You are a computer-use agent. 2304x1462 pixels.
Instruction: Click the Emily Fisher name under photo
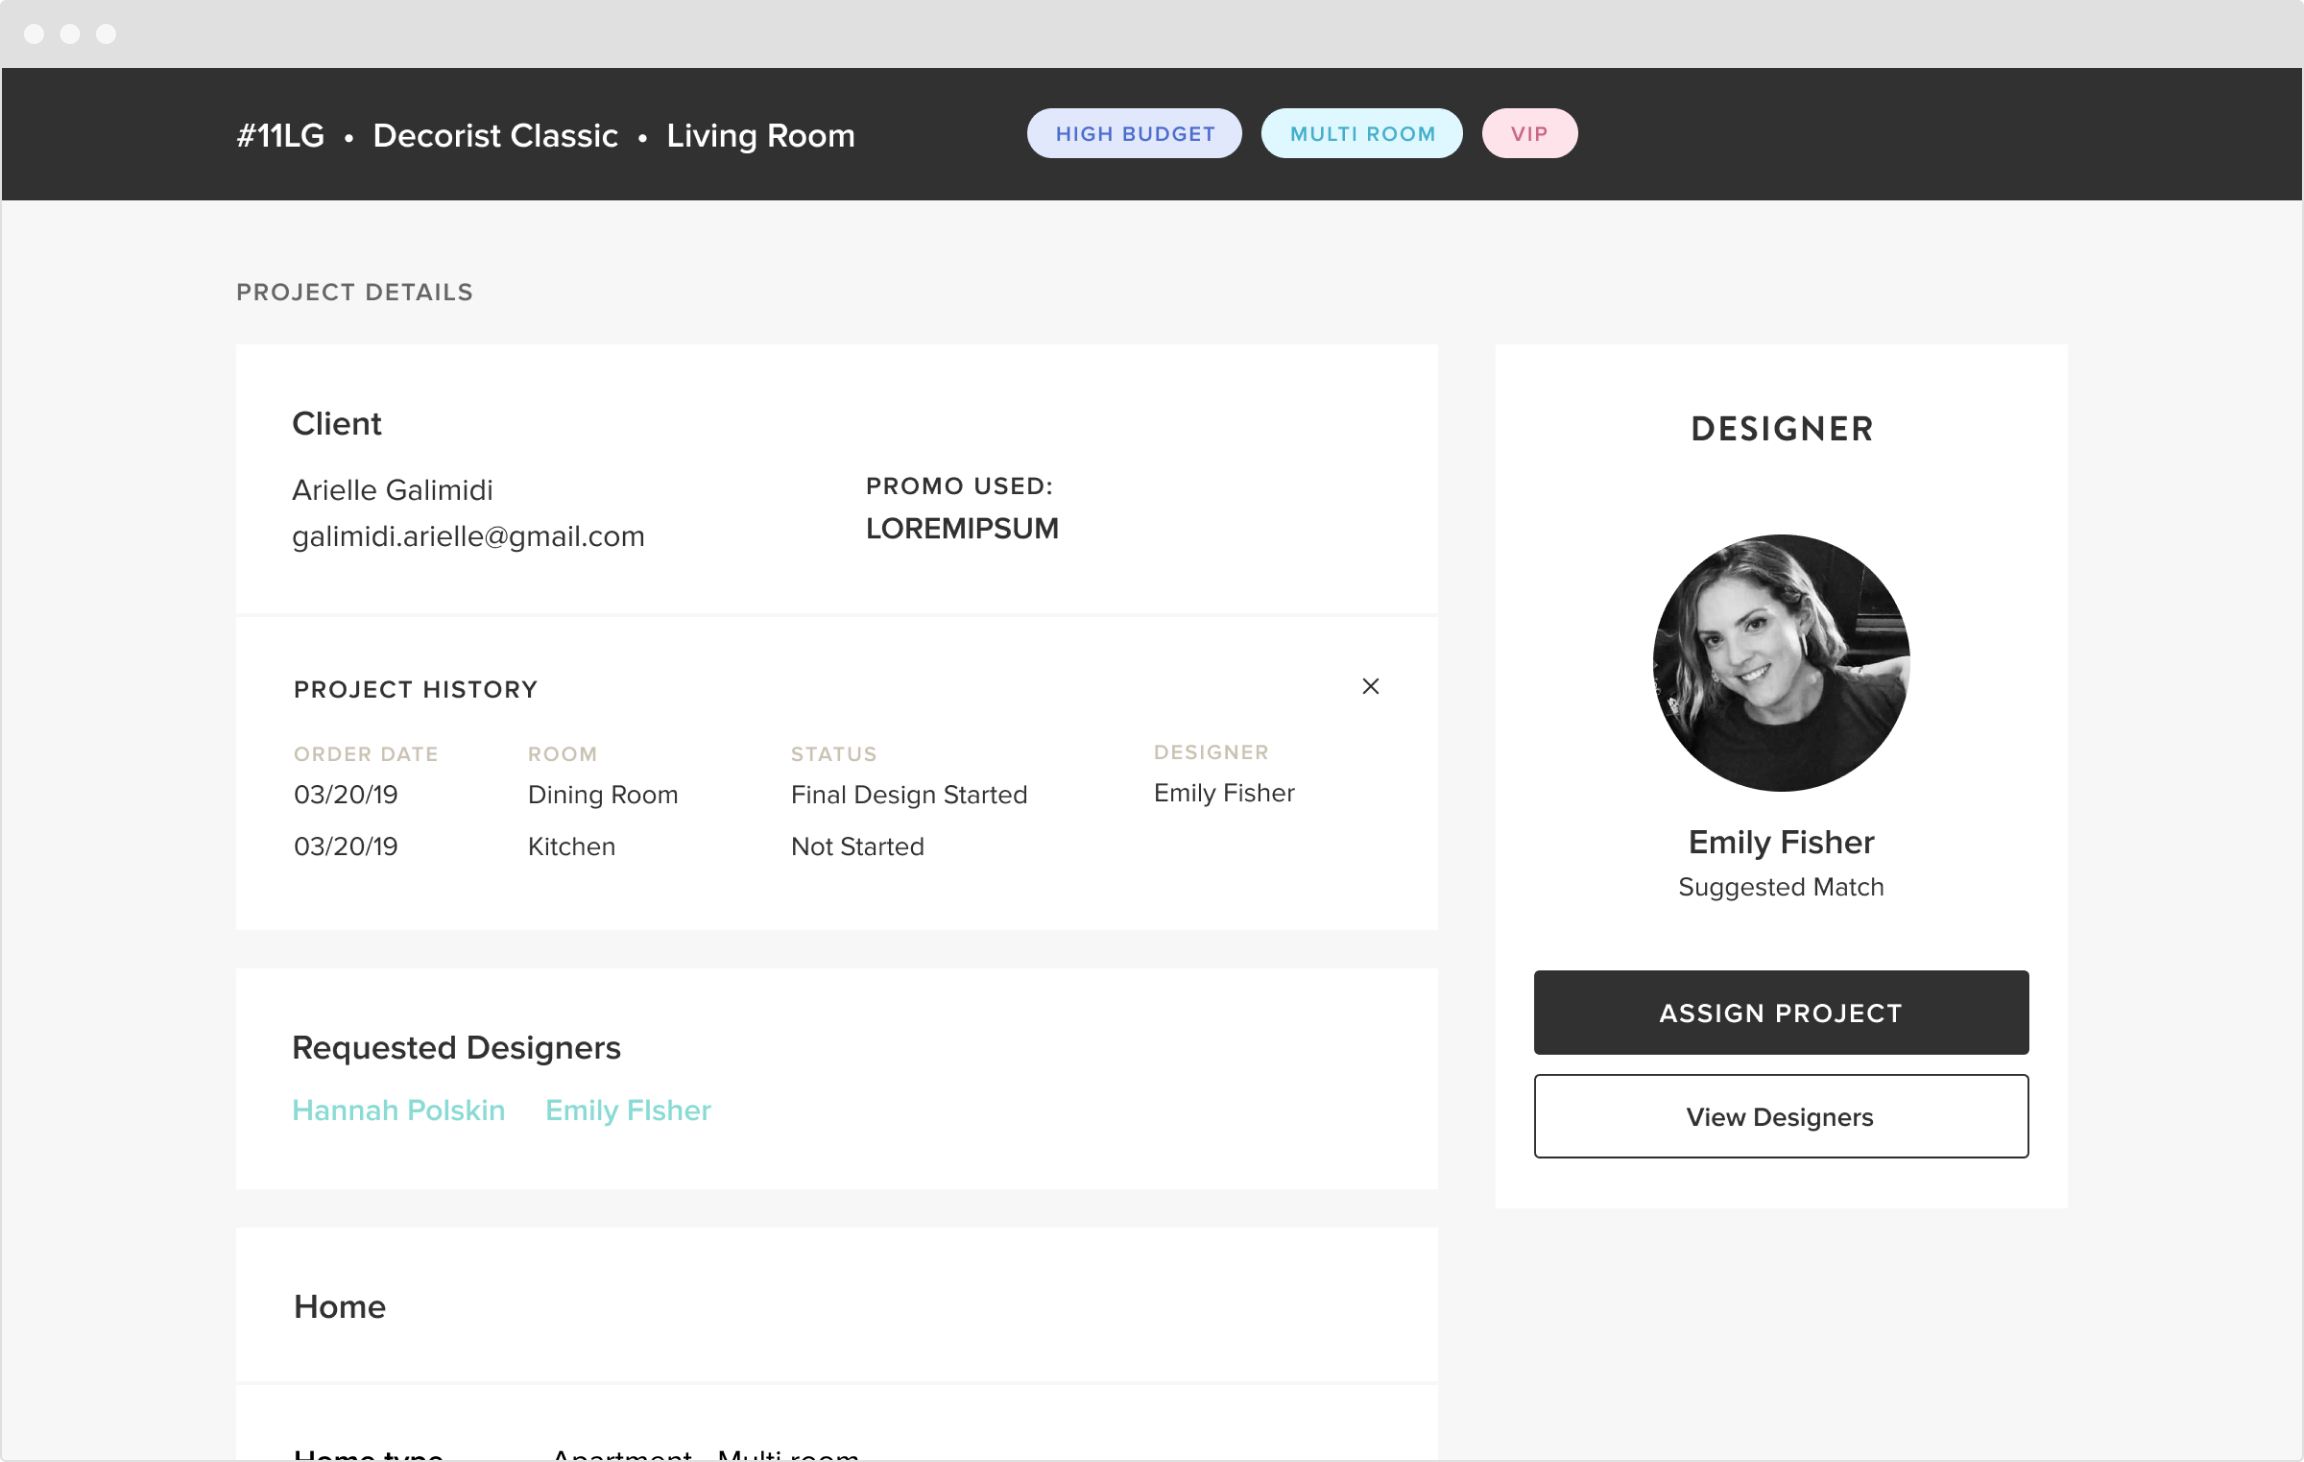[x=1780, y=842]
